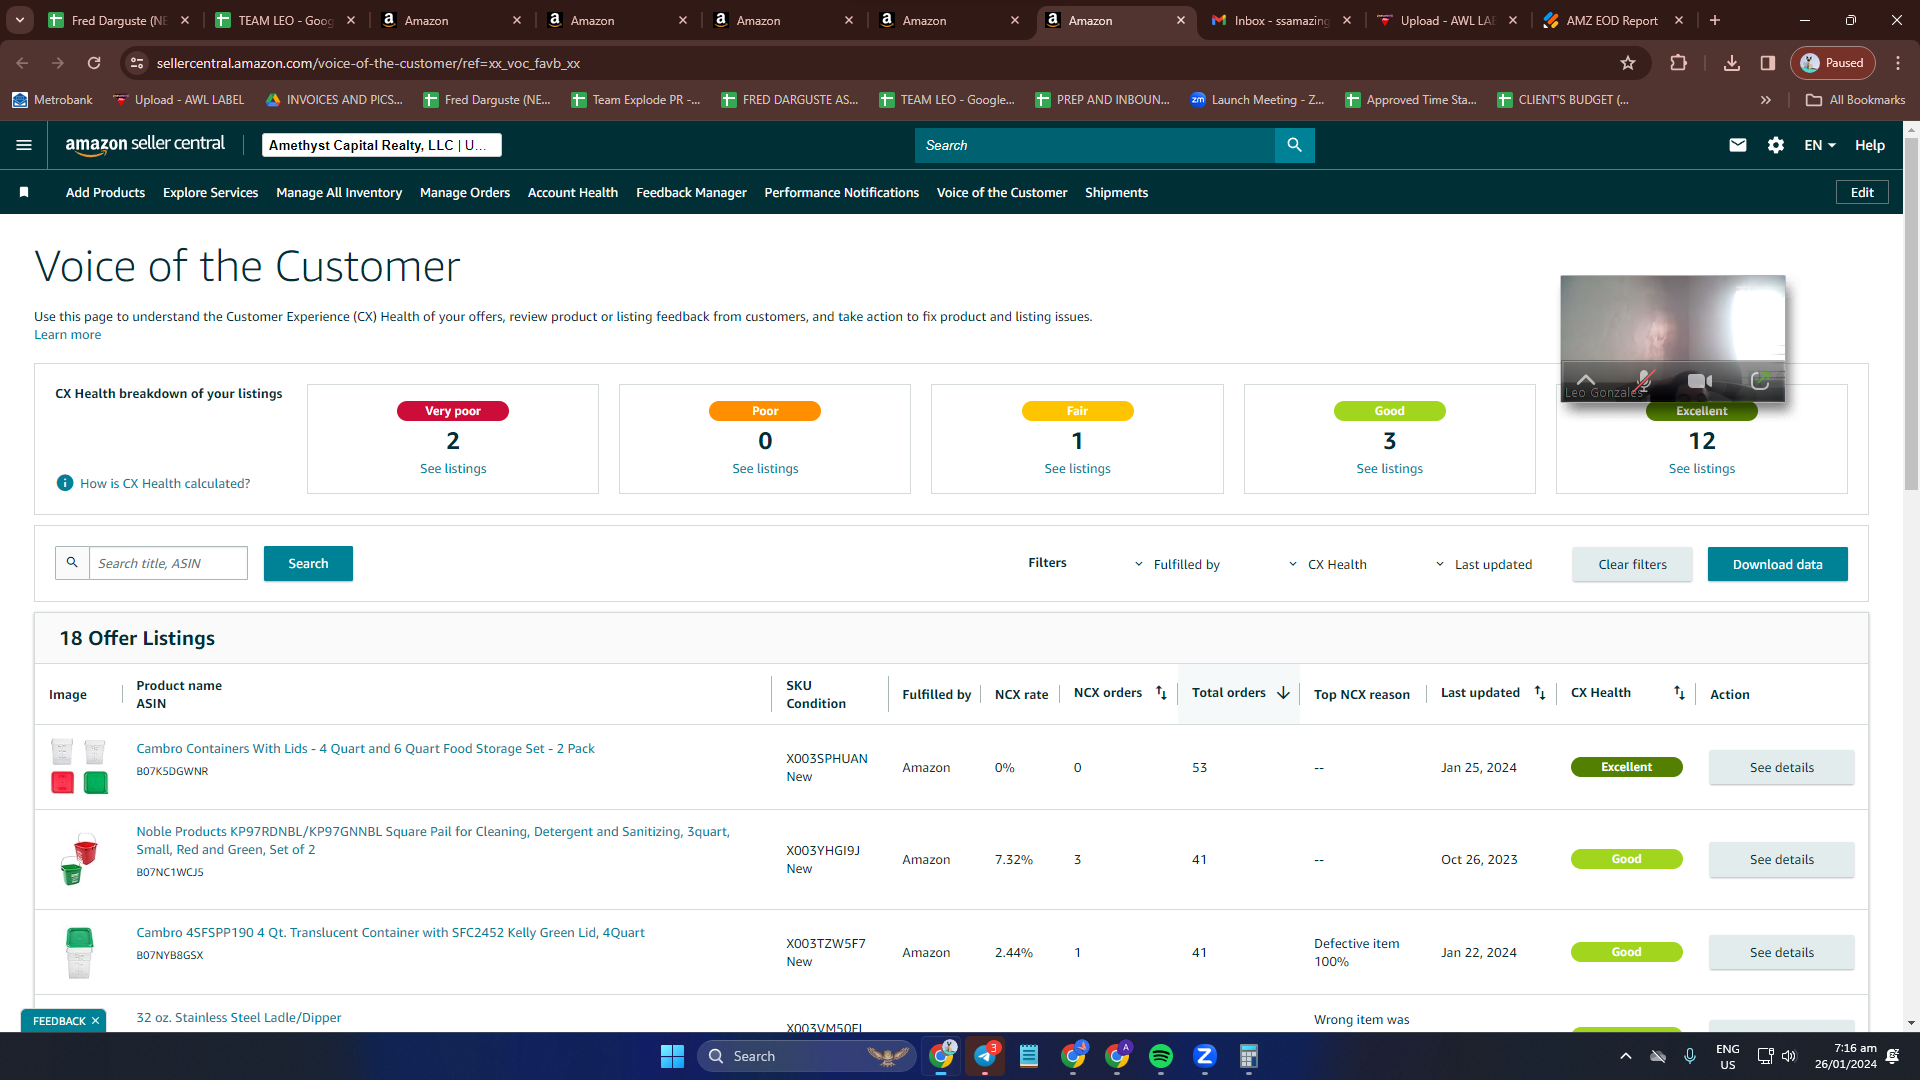Open the settings gear icon
Viewport: 1920px width, 1080px height.
pyautogui.click(x=1776, y=145)
